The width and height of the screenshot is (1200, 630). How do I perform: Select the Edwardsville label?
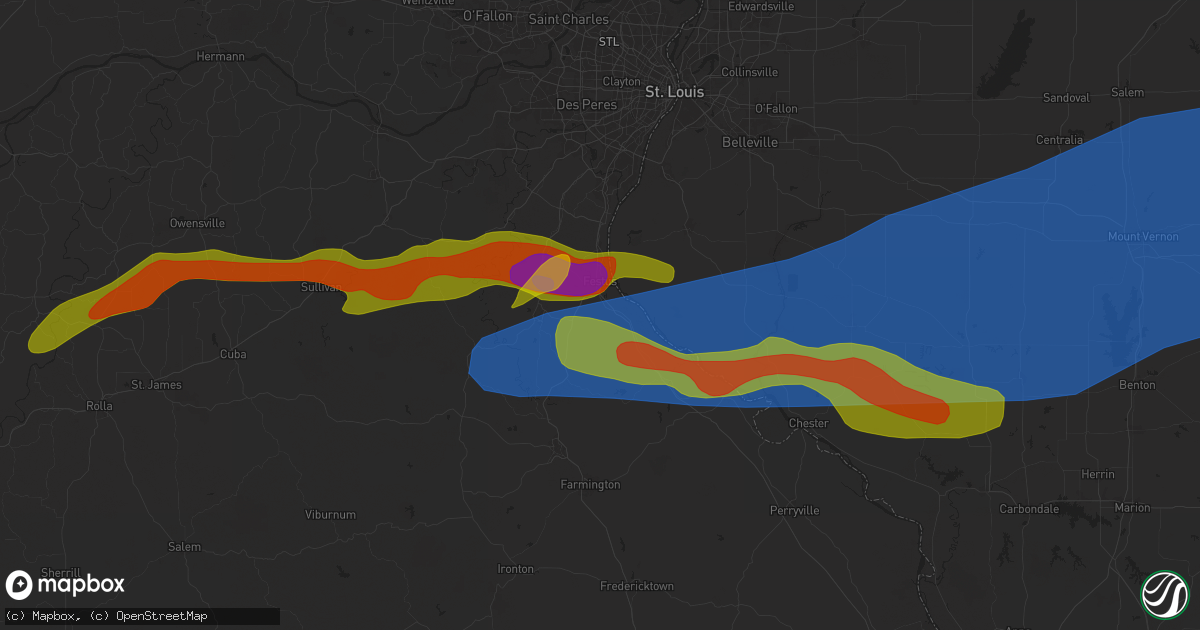761,6
